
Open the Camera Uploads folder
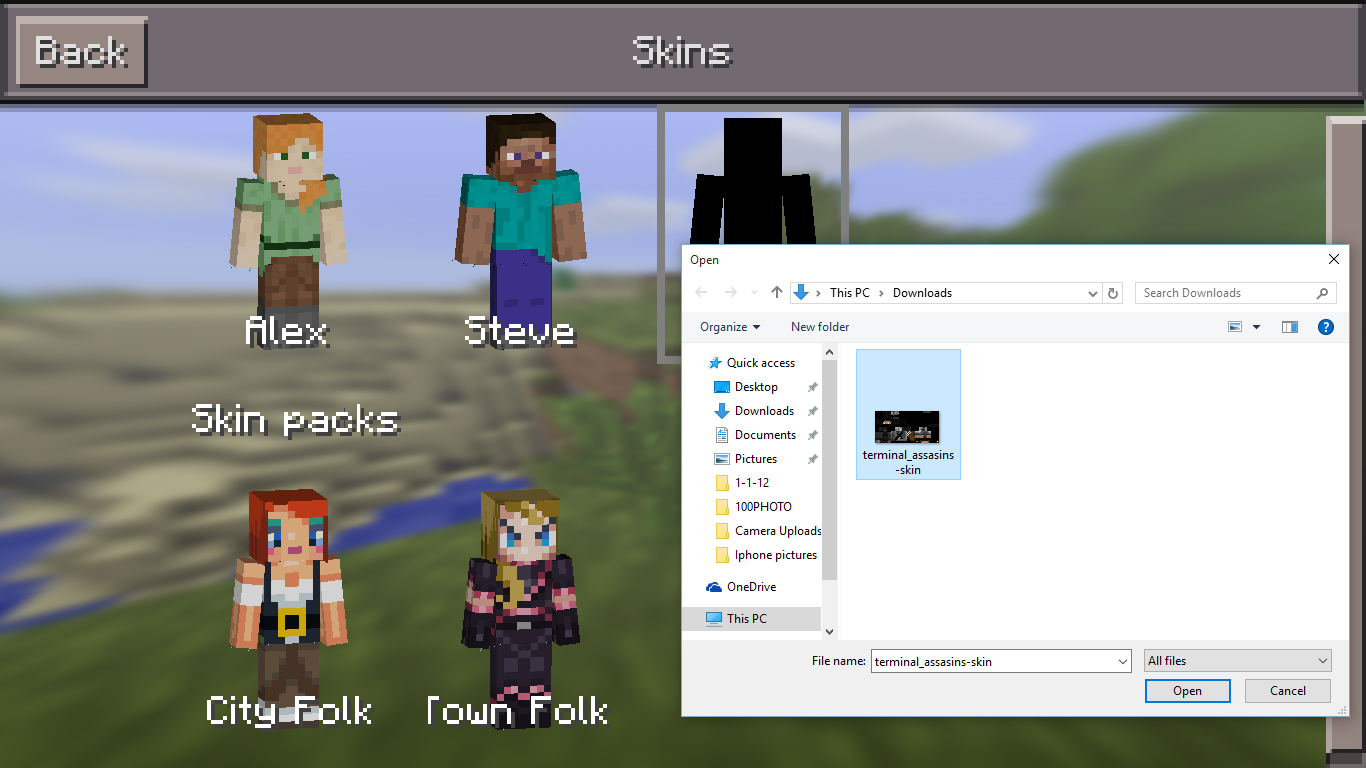[x=778, y=531]
